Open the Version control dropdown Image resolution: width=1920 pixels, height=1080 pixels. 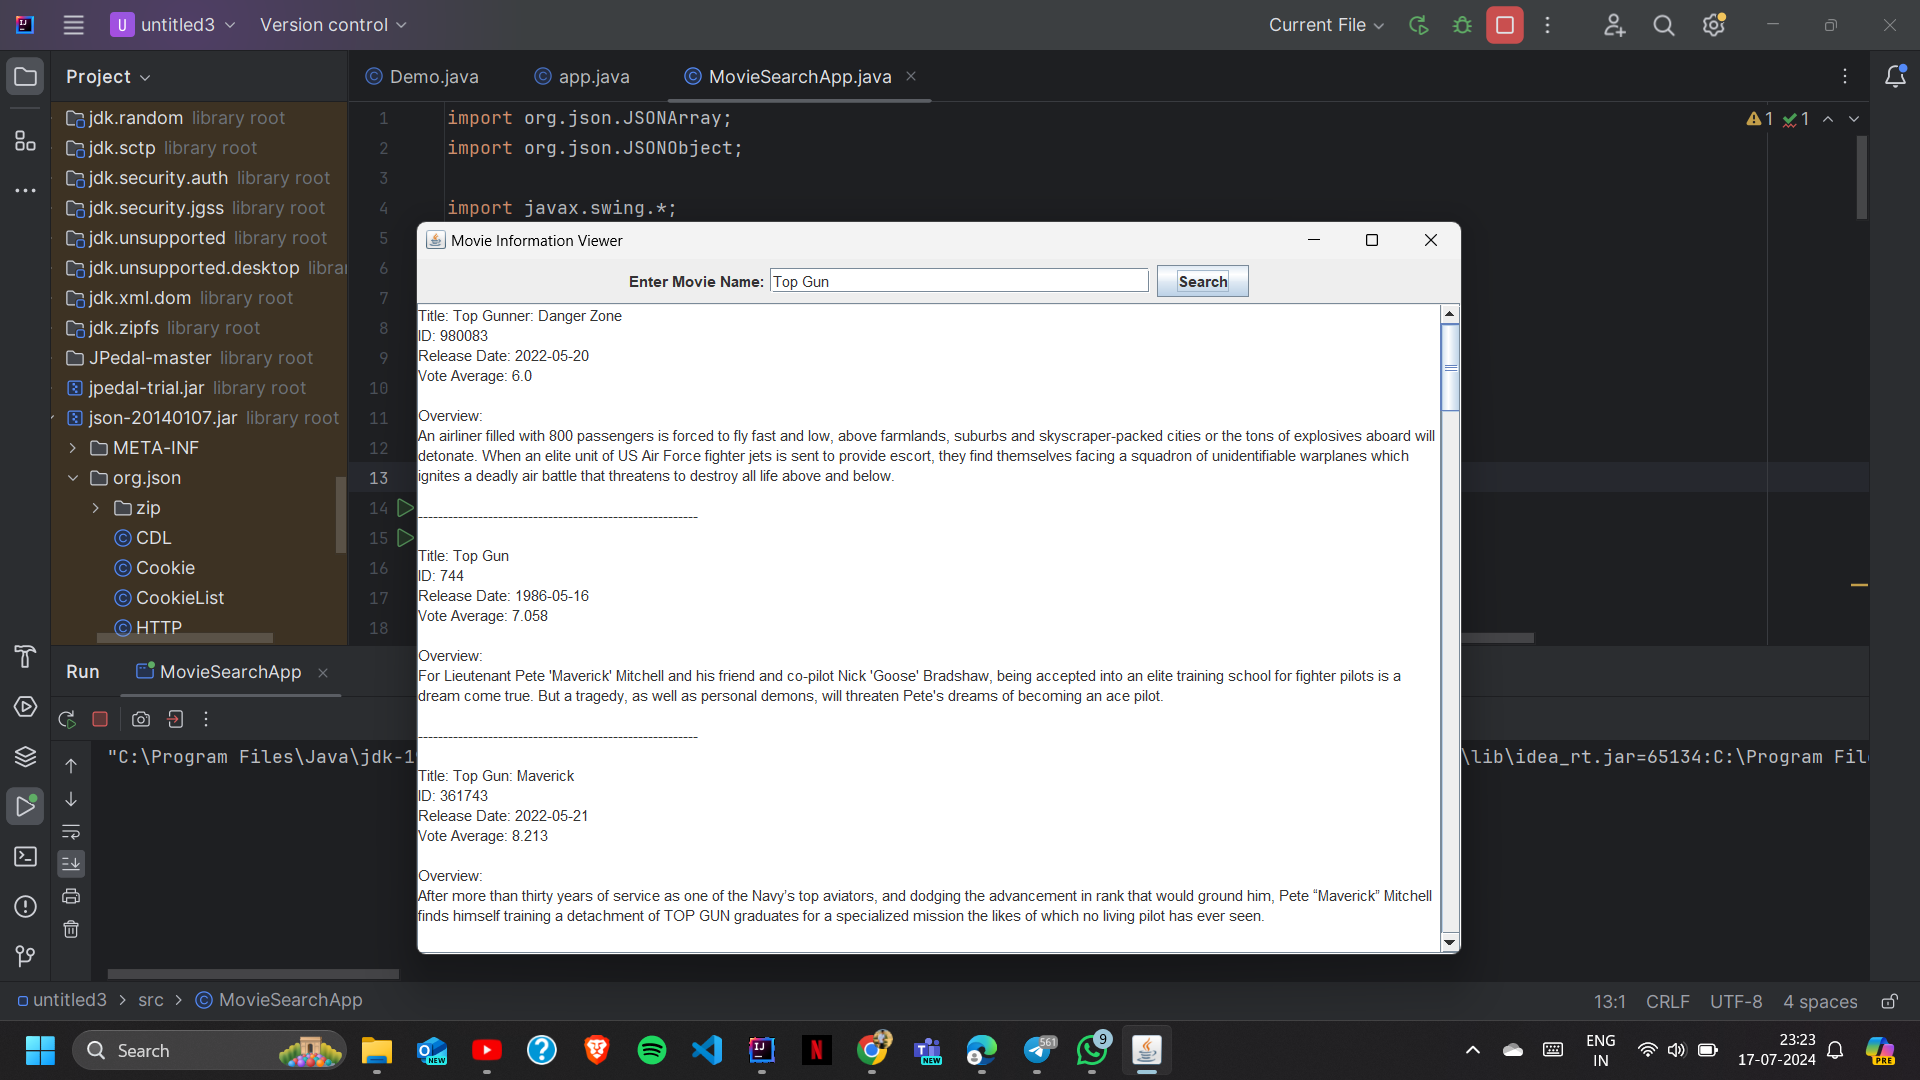pyautogui.click(x=333, y=25)
